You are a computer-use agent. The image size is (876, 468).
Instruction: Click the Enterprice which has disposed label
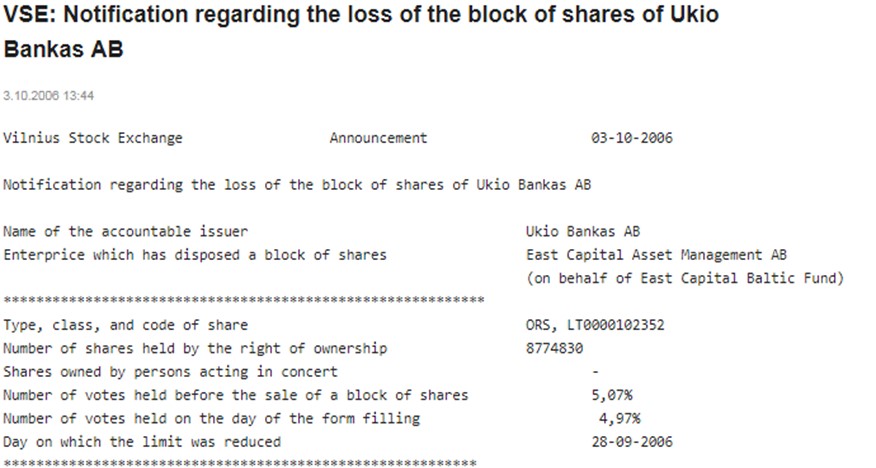point(195,255)
